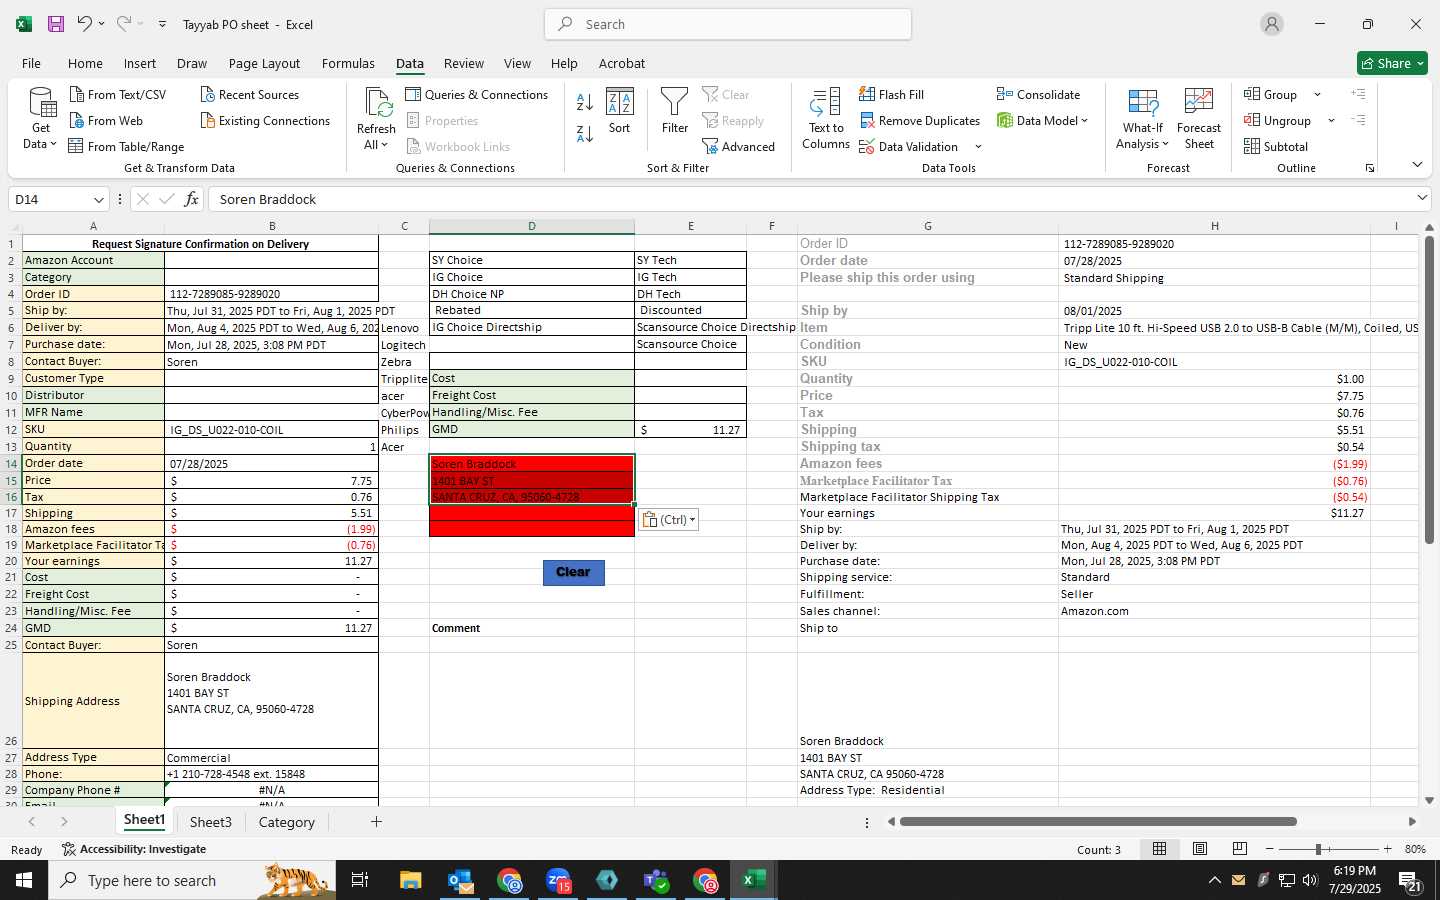
Task: Expand the Name Box dropdown
Action: pos(98,199)
